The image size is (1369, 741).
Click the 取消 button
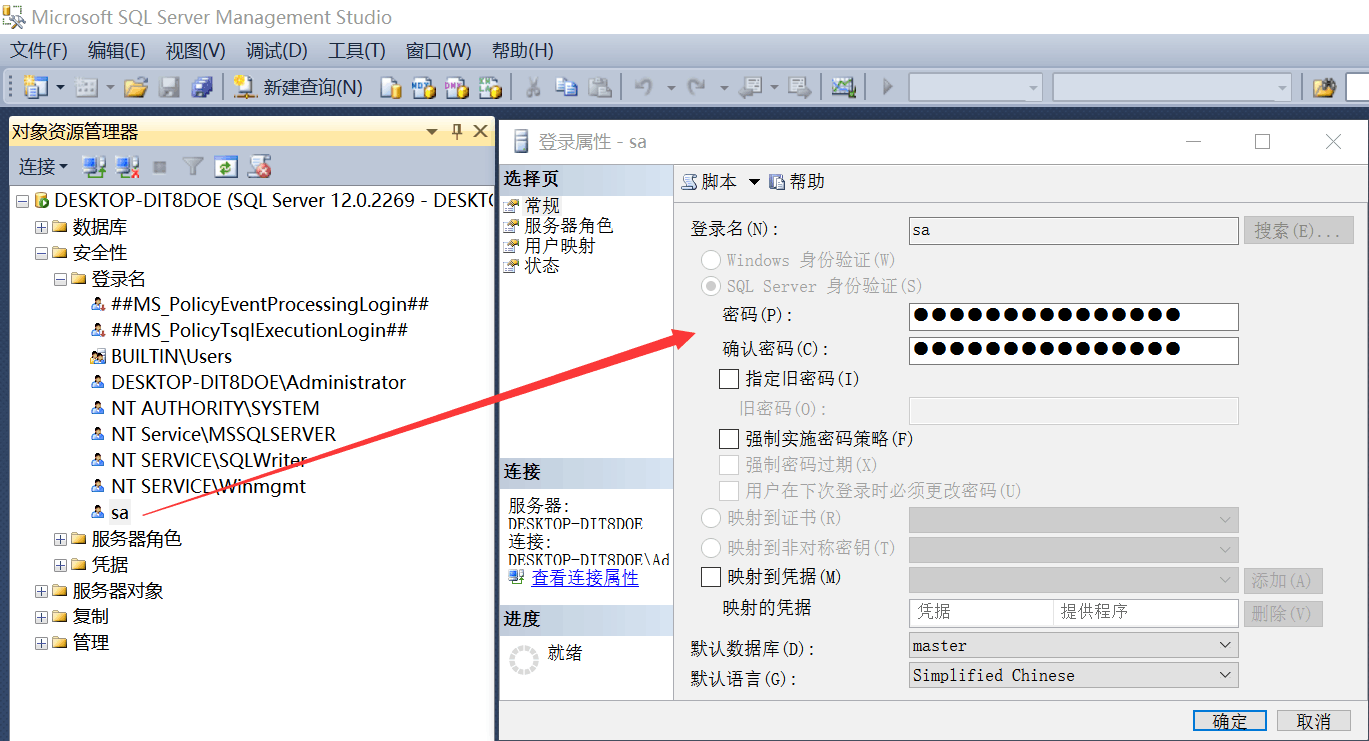tap(1314, 721)
